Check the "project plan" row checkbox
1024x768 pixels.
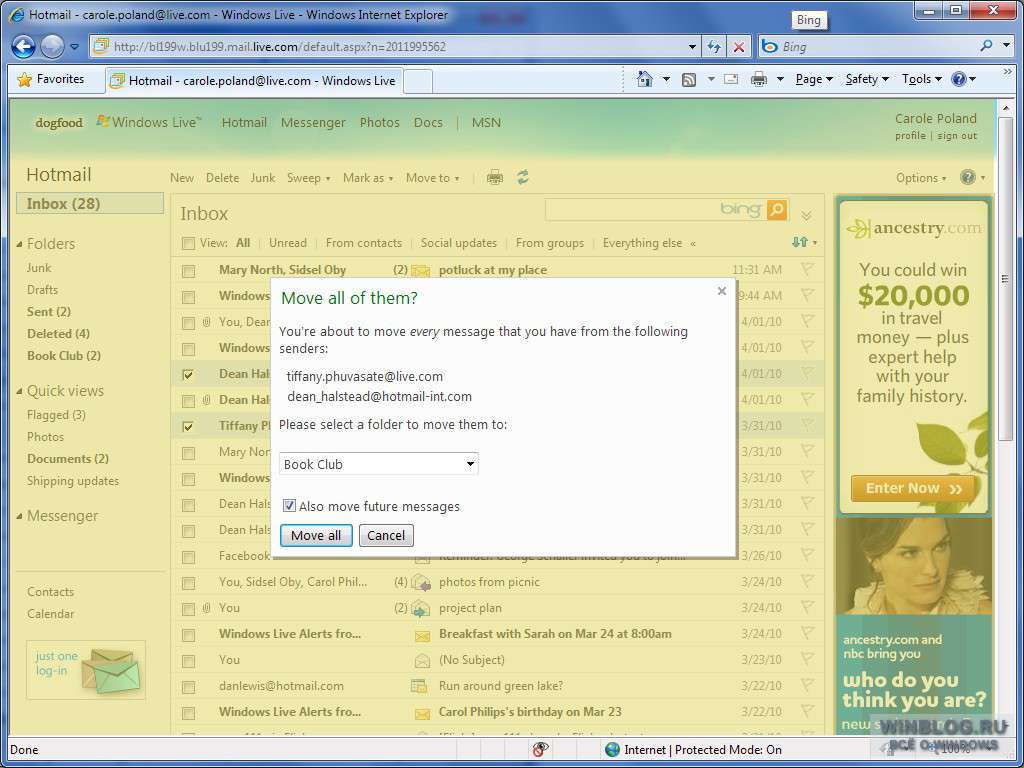[189, 609]
